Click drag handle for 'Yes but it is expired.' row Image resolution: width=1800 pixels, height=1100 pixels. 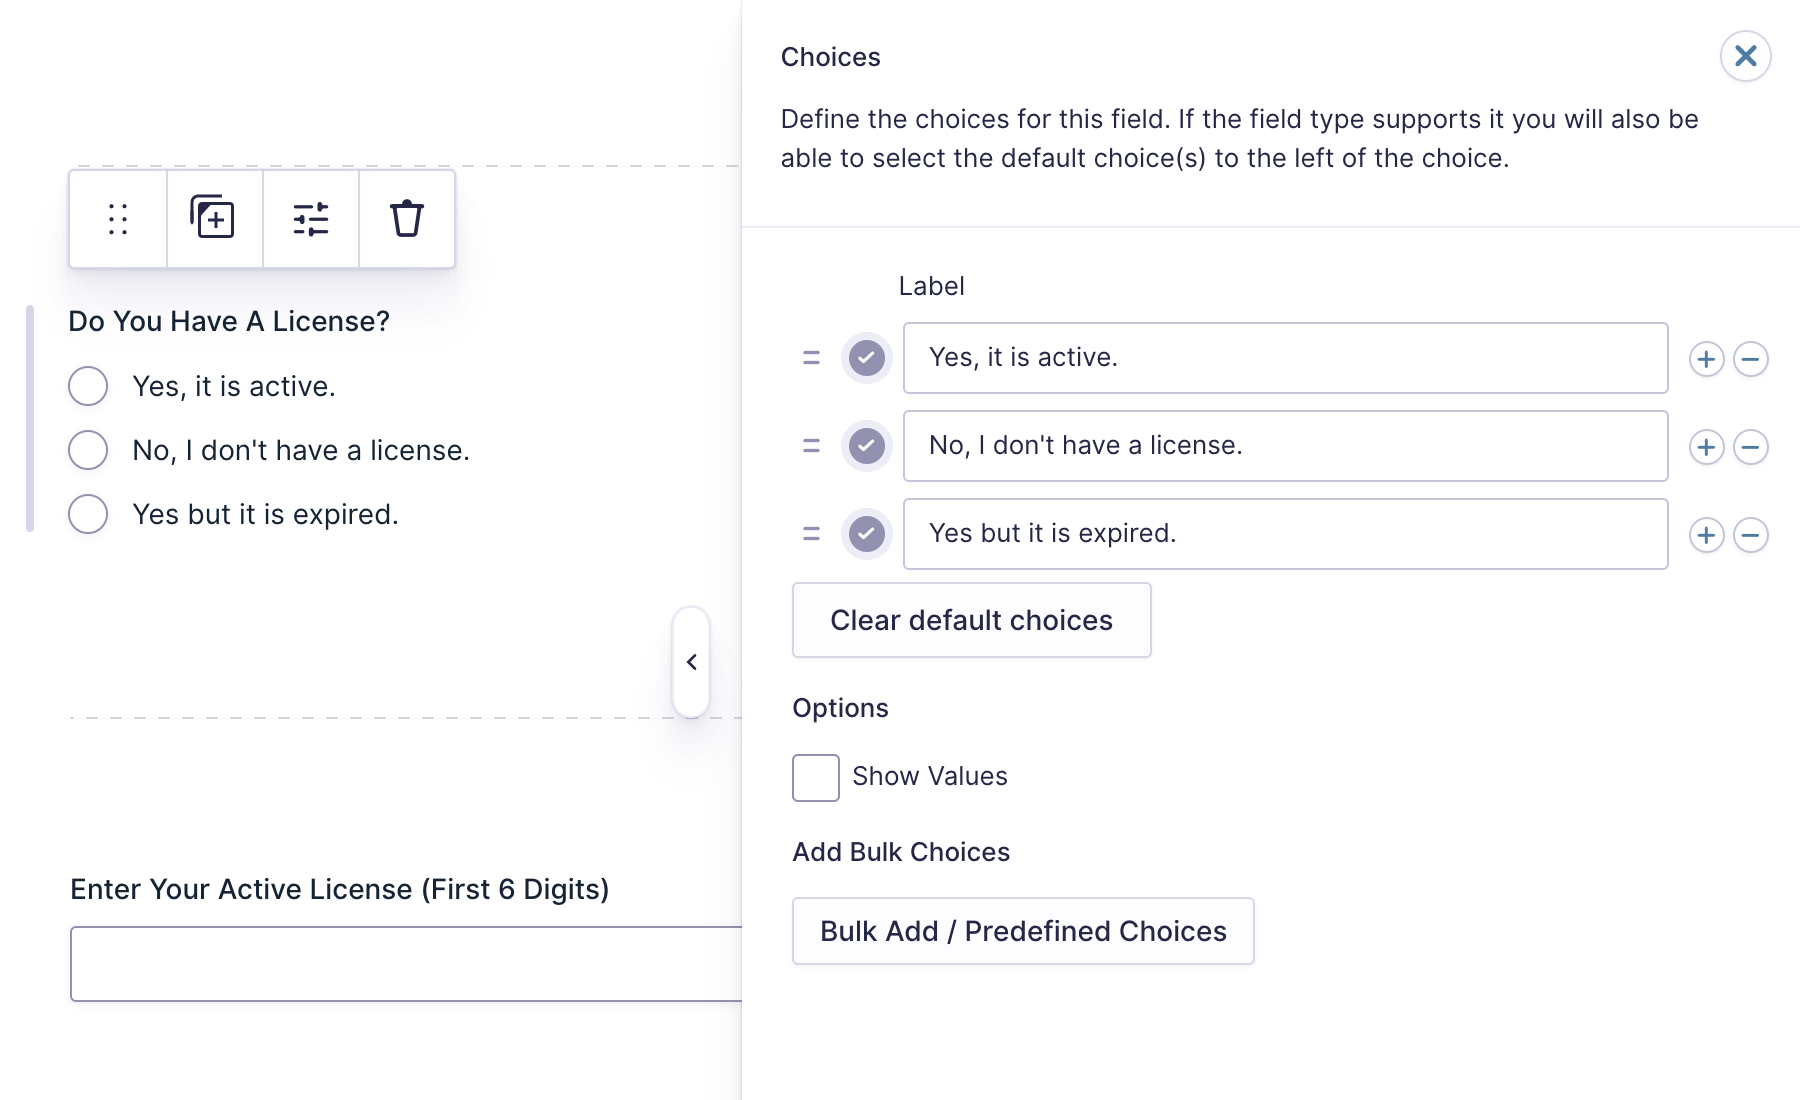[811, 534]
